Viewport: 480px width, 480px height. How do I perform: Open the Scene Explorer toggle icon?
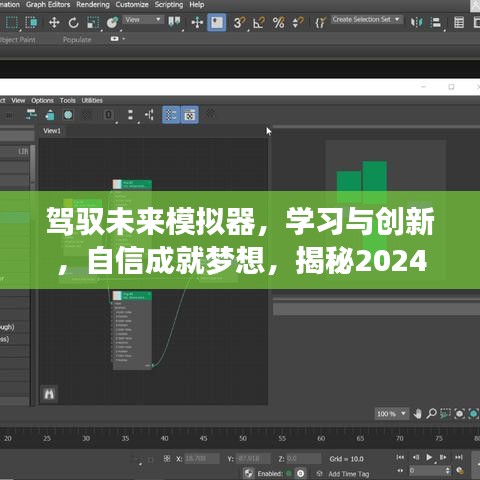tap(459, 22)
